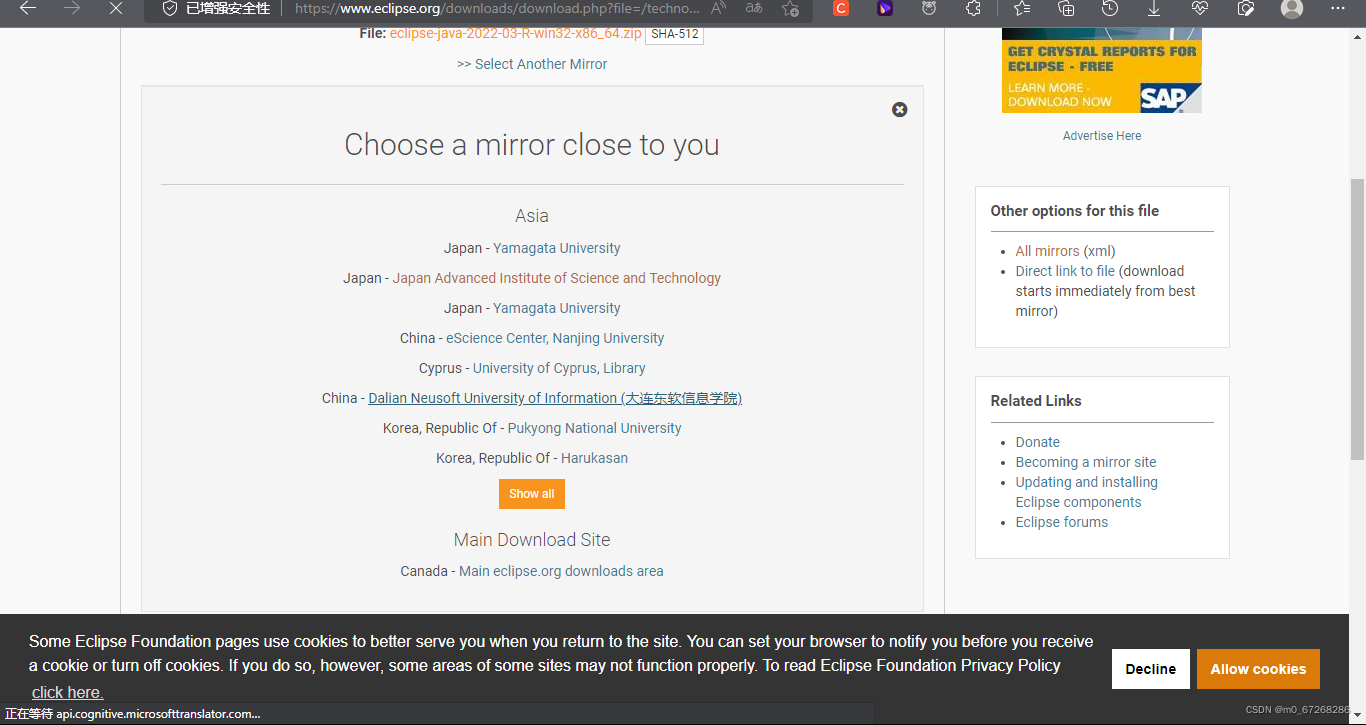The width and height of the screenshot is (1366, 725).
Task: Click the SHA-512 button
Action: click(x=674, y=34)
